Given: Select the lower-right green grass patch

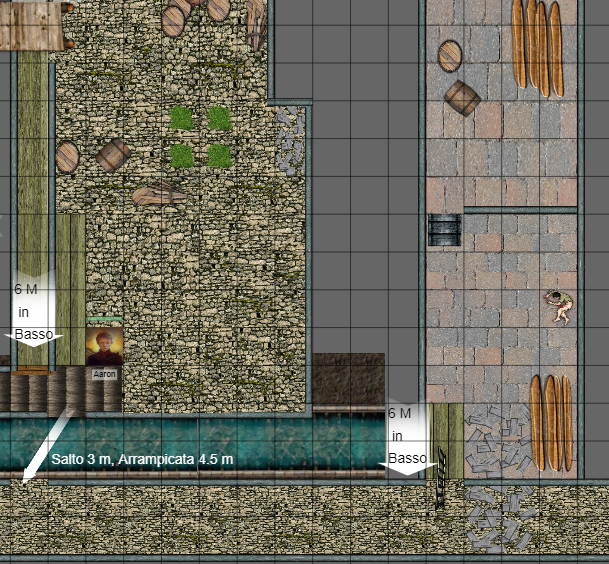Looking at the screenshot, I should click(219, 156).
